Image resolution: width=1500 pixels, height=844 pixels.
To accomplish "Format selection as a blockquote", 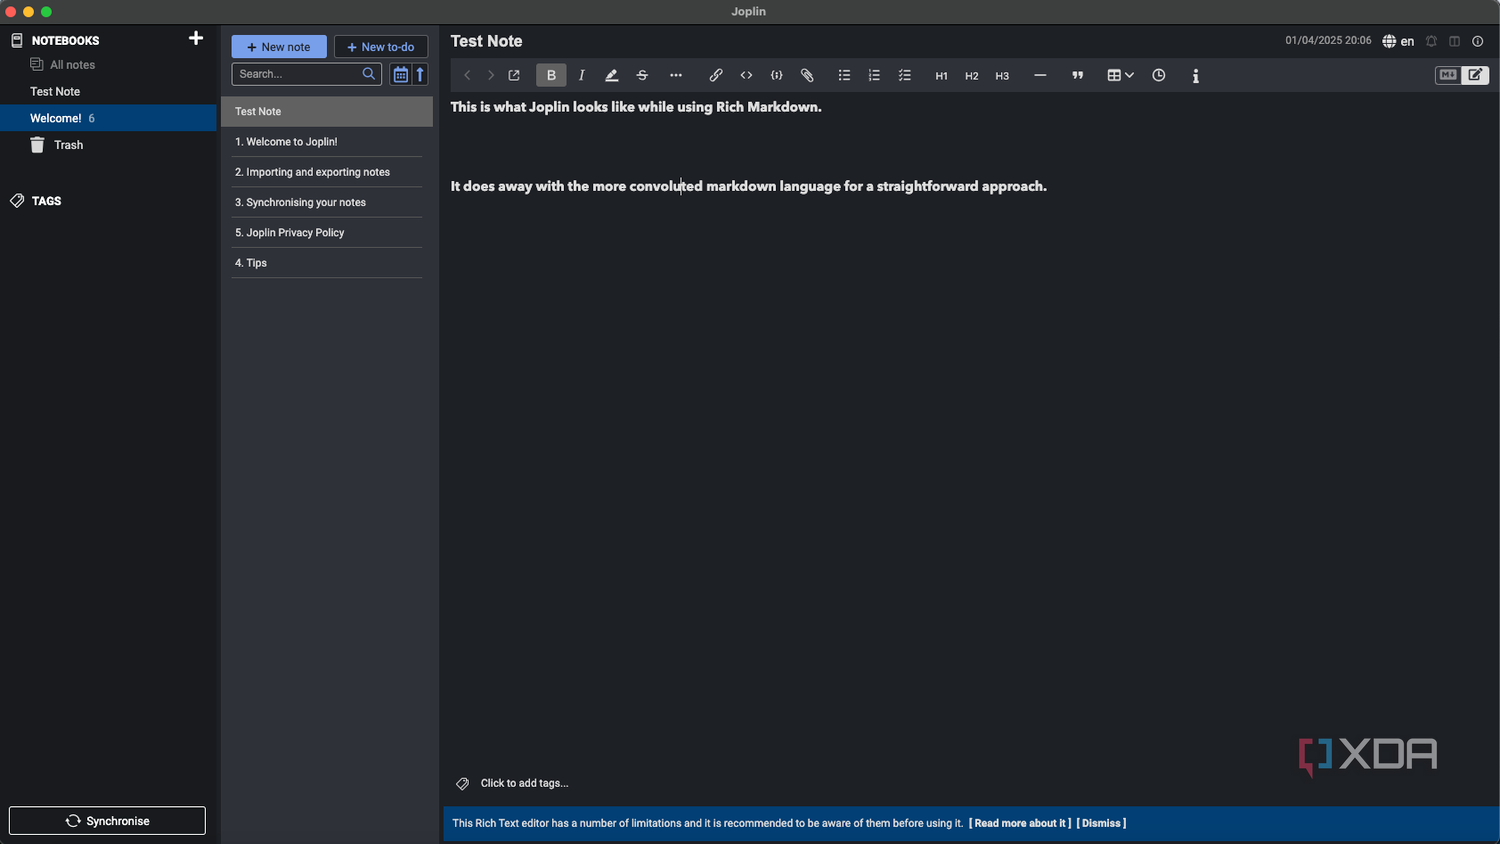I will [1078, 75].
